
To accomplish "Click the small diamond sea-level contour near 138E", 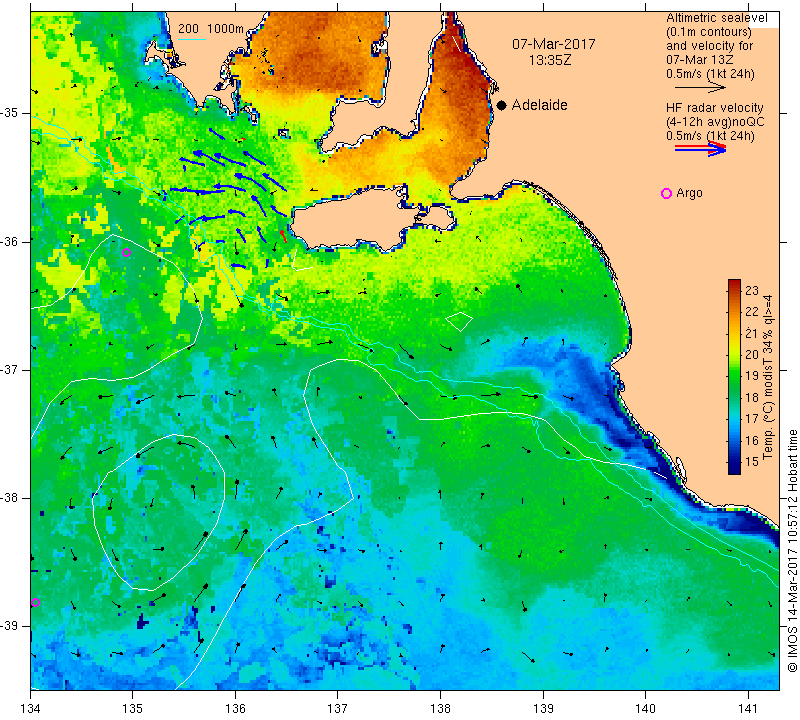I will pyautogui.click(x=459, y=321).
